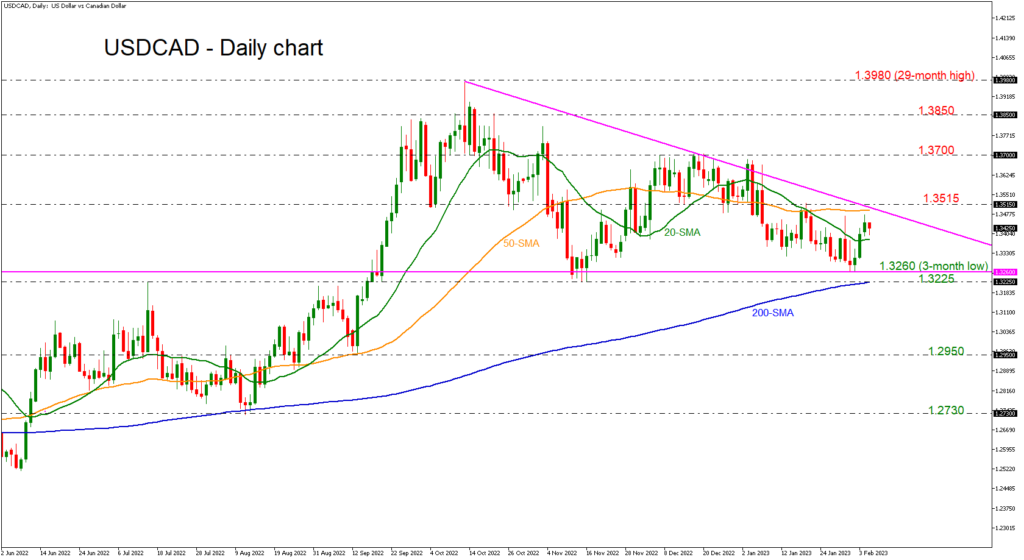Screen dimensions: 1024x560
Task: Click the black 1.39800 price axis marker
Action: pyautogui.click(x=1004, y=80)
